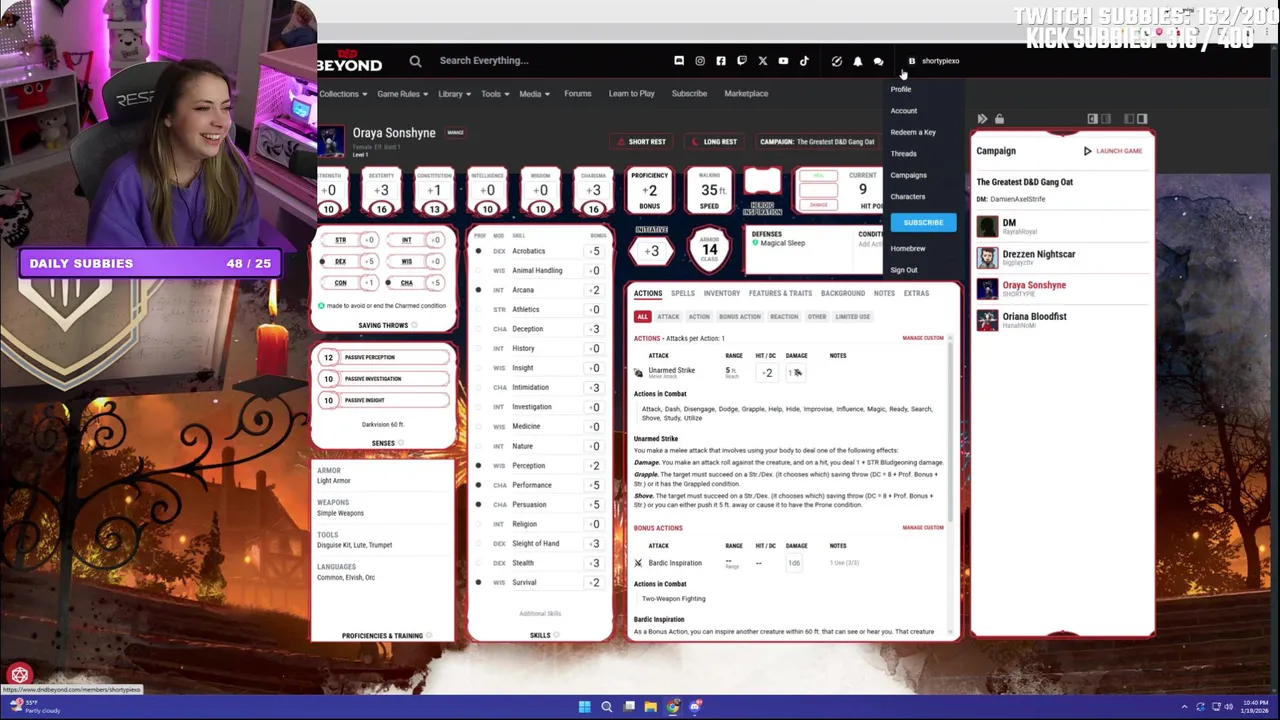Viewport: 1280px width, 720px height.
Task: Click the search magnifier icon
Action: [415, 61]
